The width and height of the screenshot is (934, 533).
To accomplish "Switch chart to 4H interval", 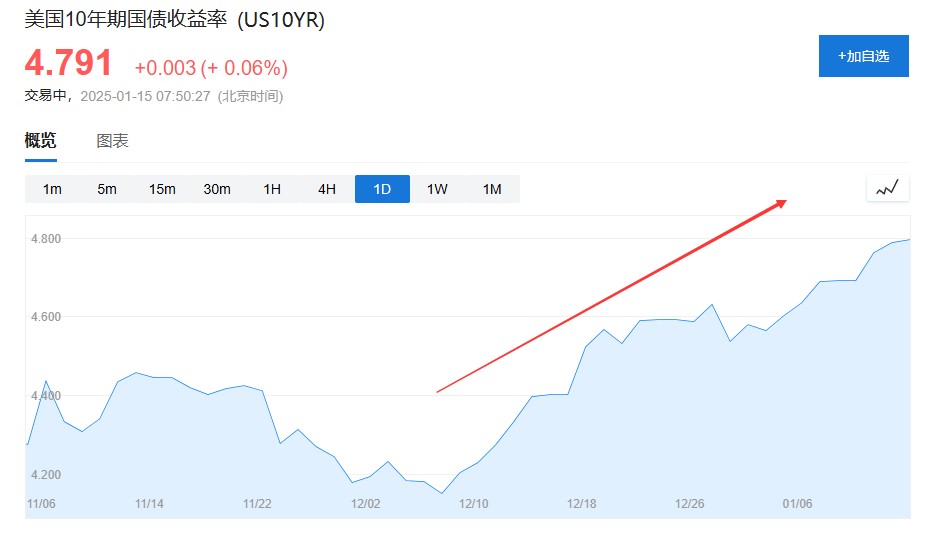I will tap(327, 189).
